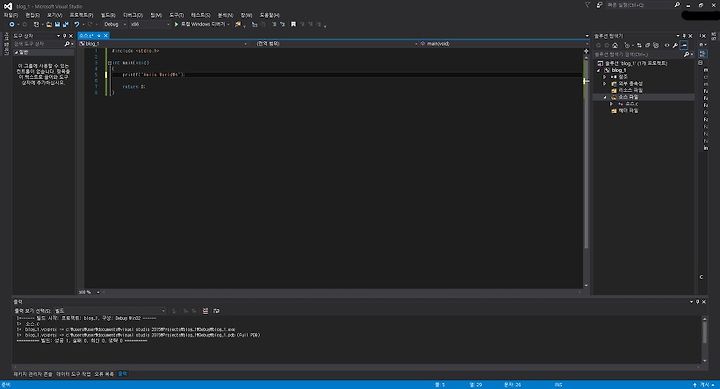Open the 도움말(H) Help menu
Viewport: 720px width, 389px height.
pyautogui.click(x=269, y=15)
